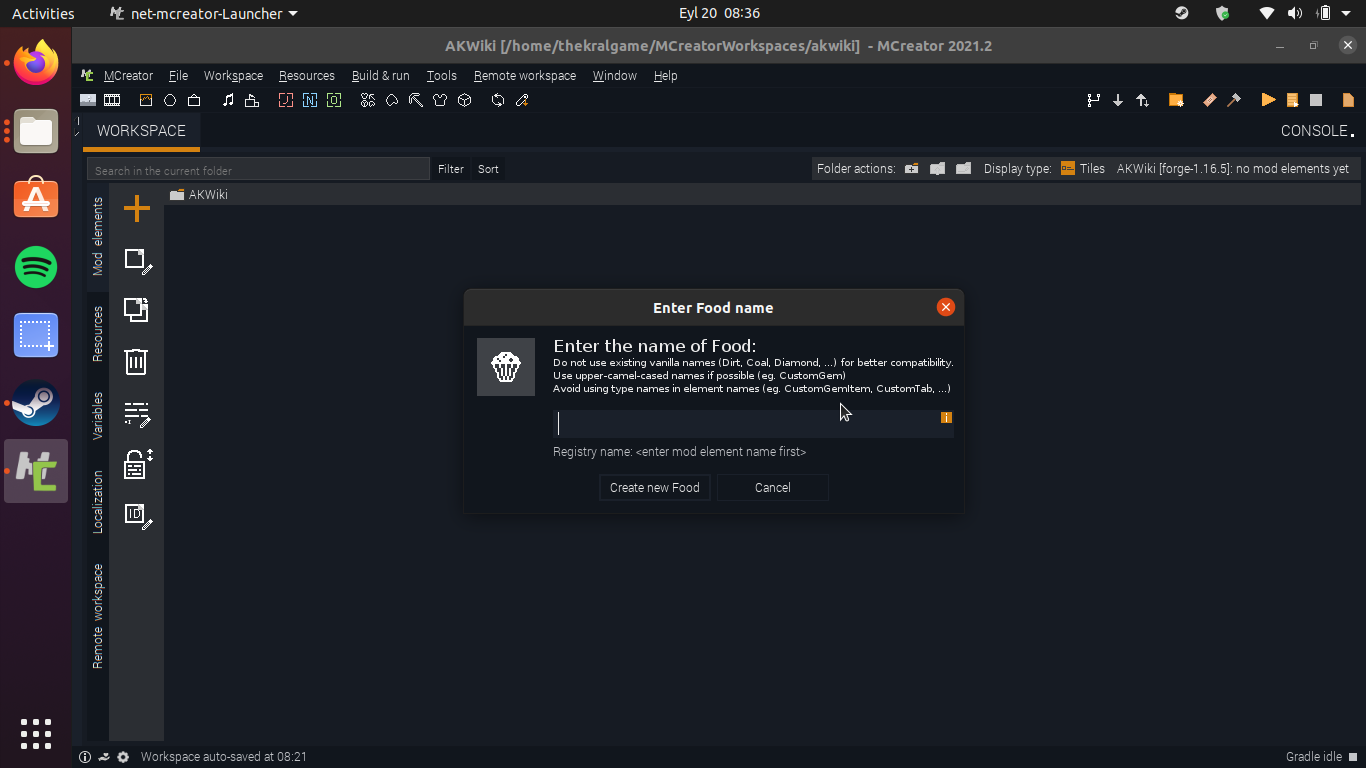This screenshot has width=1366, height=768.
Task: Click the armor chestplate toolbar icon
Action: (x=440, y=100)
